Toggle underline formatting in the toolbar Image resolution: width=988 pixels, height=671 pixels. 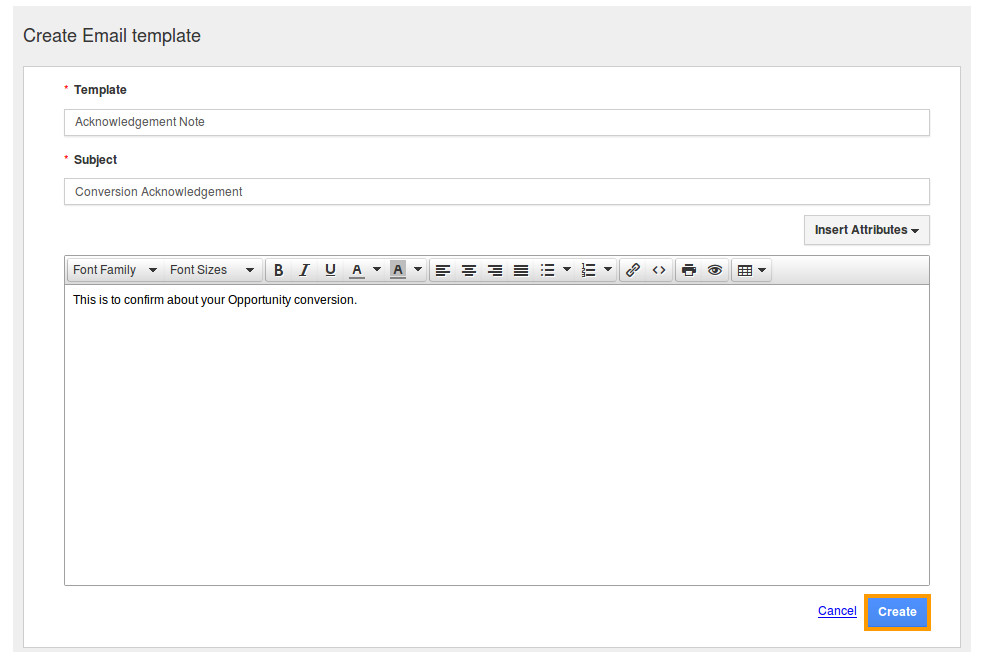tap(330, 270)
